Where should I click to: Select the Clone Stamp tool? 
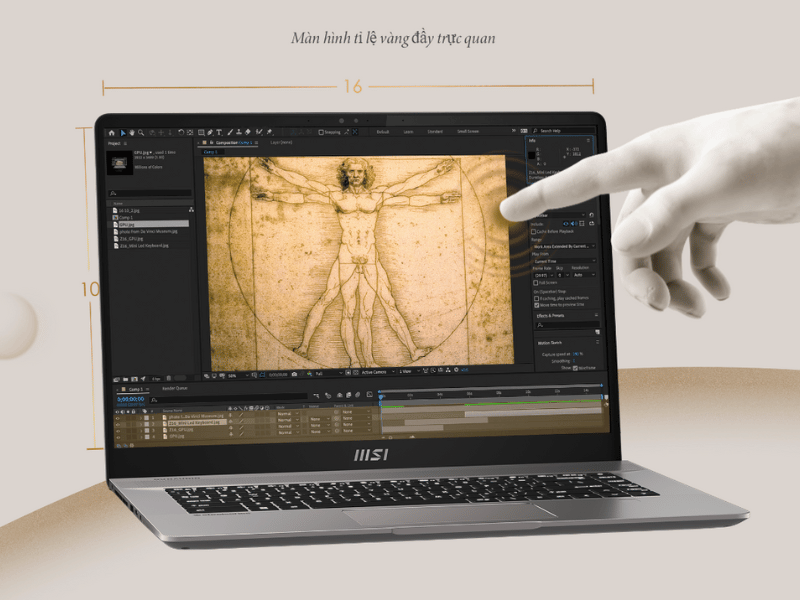click(239, 132)
